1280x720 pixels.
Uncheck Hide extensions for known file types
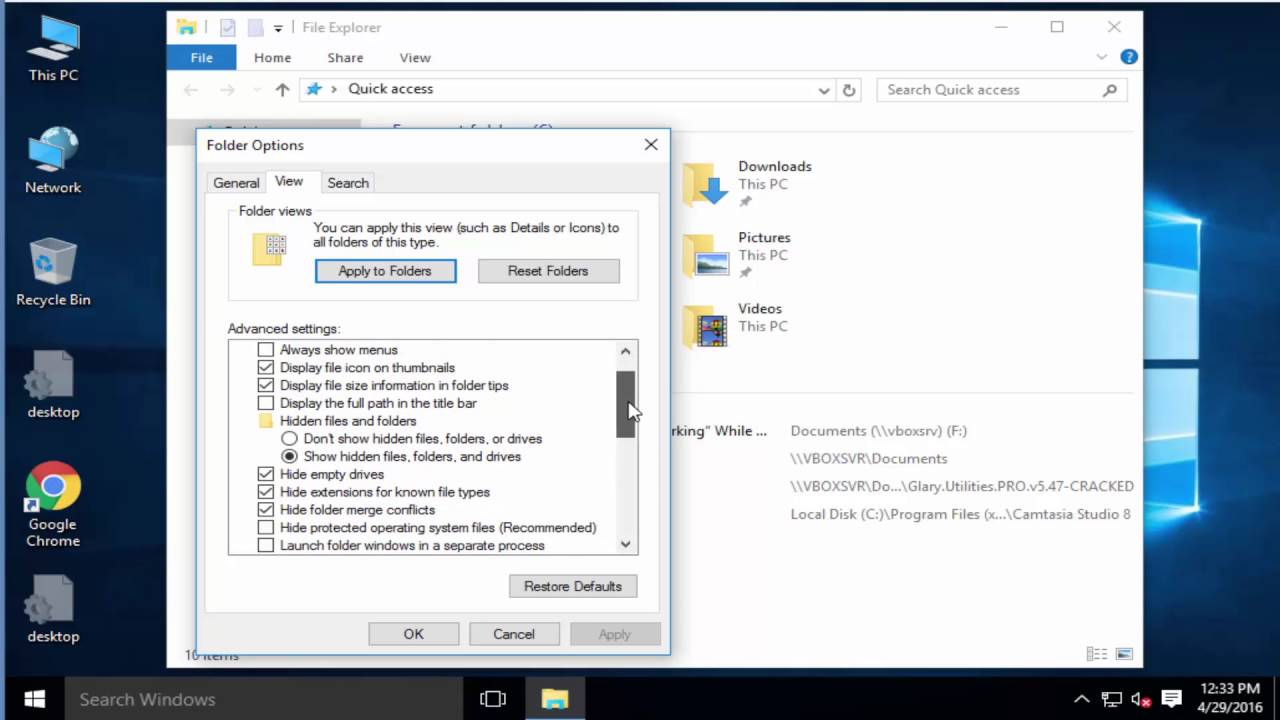point(265,492)
